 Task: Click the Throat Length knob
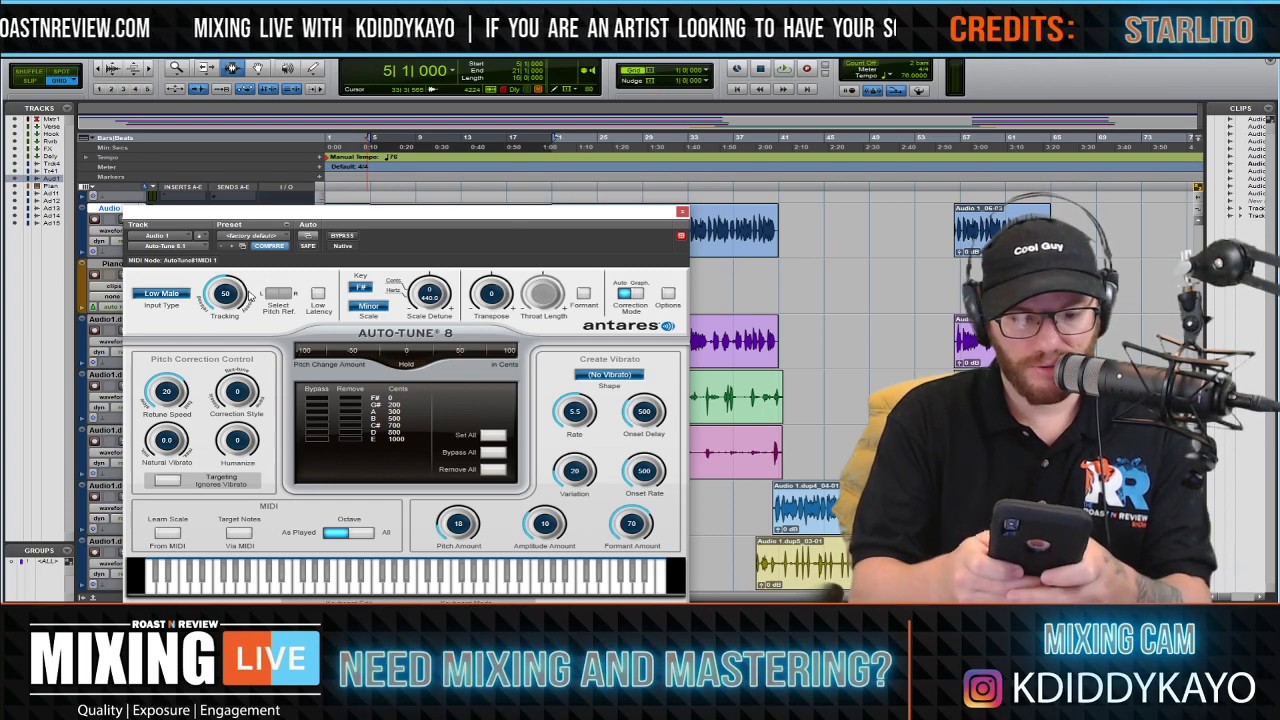tap(543, 293)
